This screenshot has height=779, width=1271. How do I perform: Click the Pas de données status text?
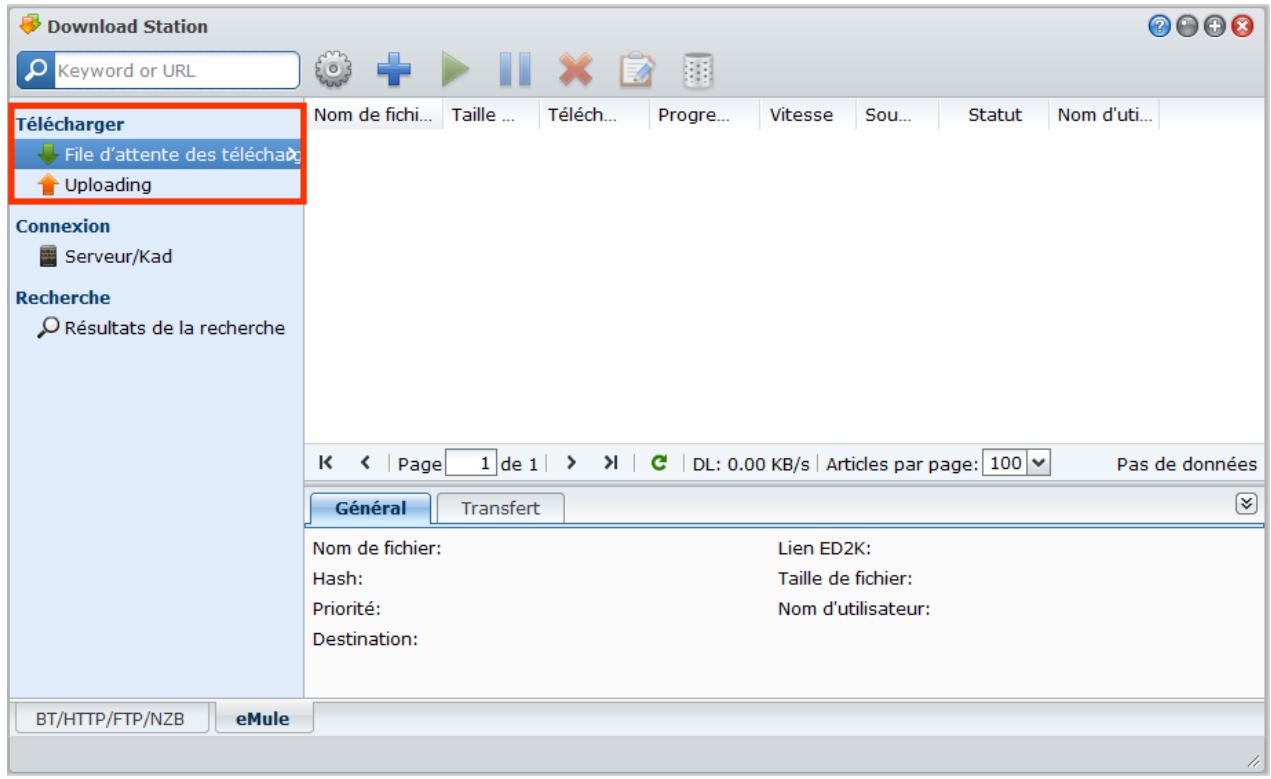point(1189,464)
